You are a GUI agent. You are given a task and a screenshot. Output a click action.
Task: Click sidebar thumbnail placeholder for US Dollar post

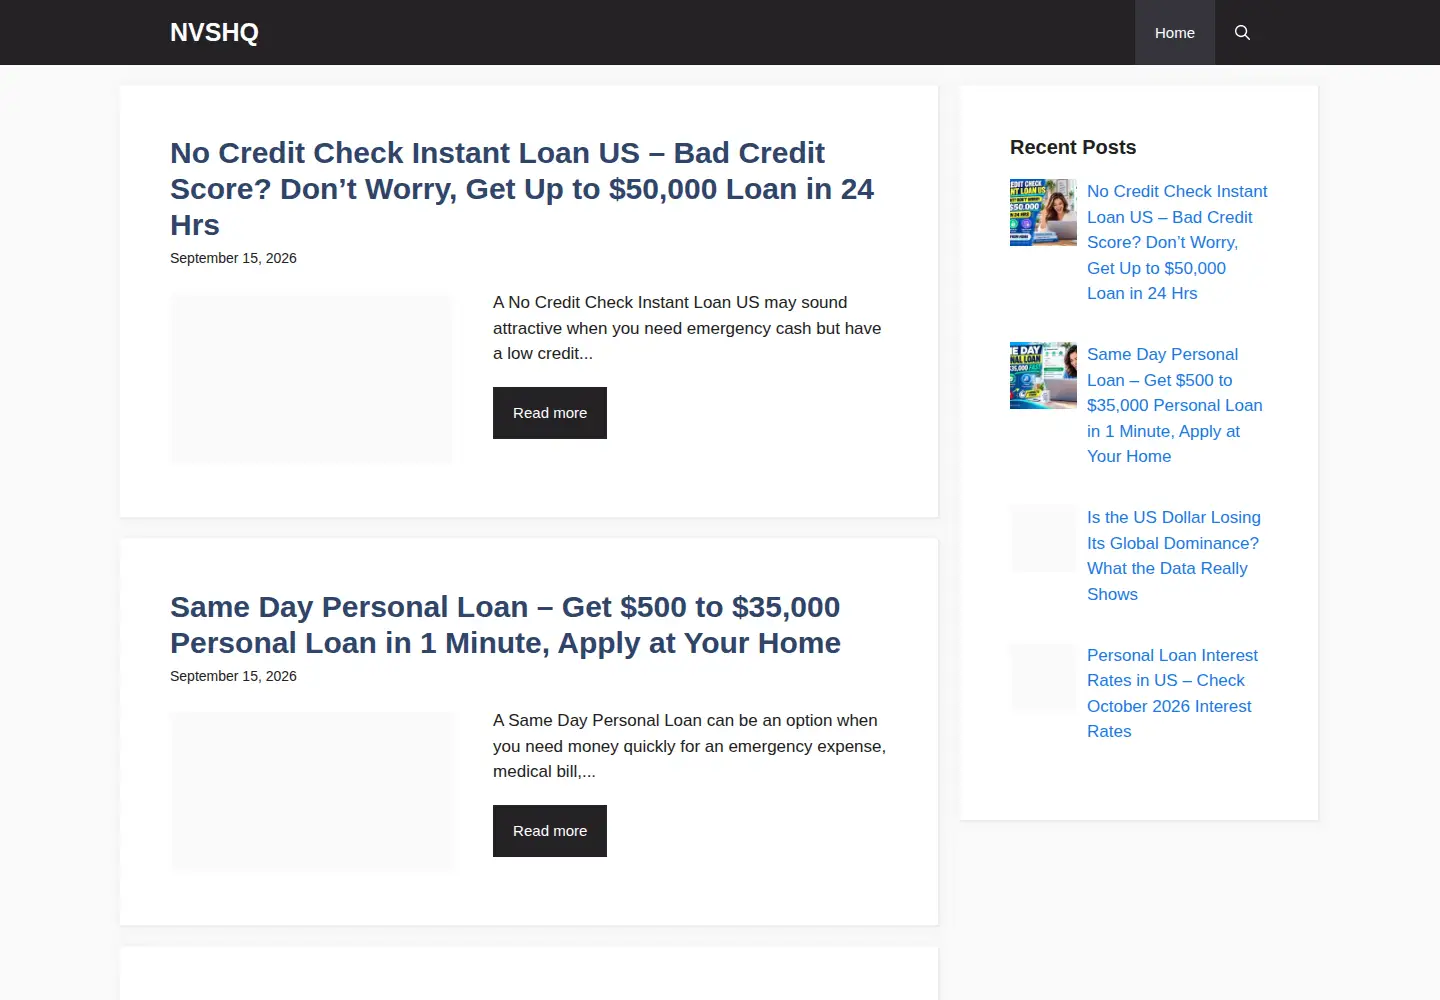point(1043,539)
